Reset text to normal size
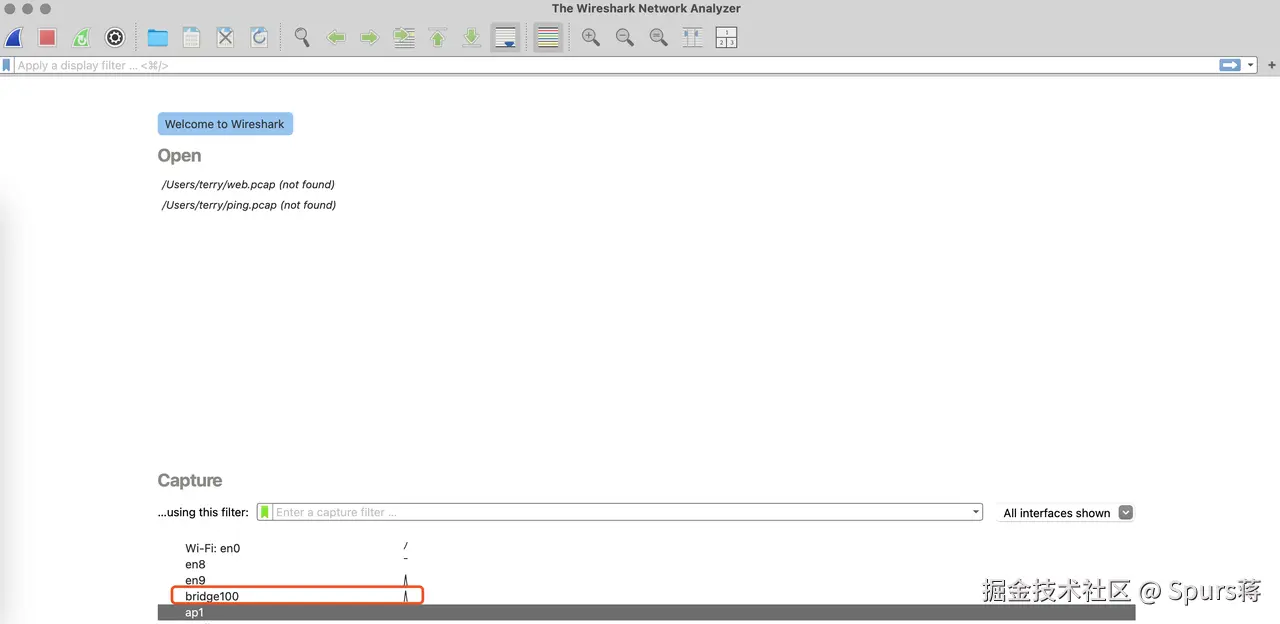The width and height of the screenshot is (1280, 624). point(659,38)
